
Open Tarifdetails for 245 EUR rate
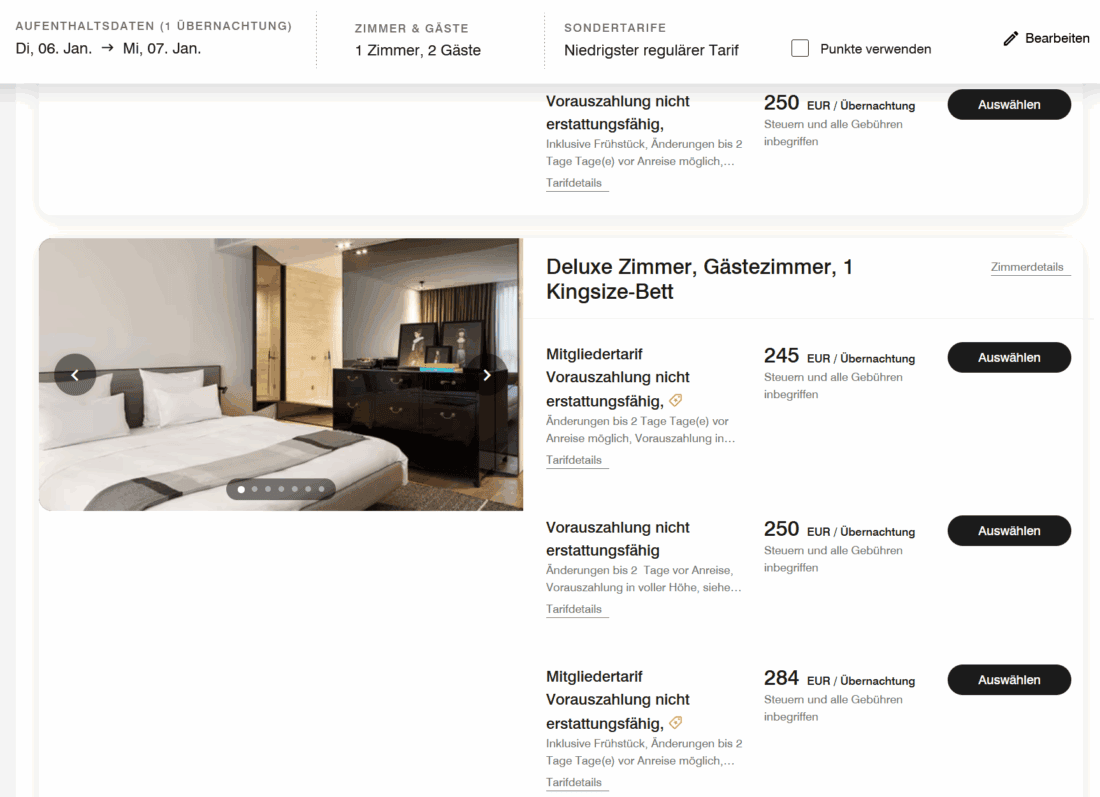(x=574, y=460)
